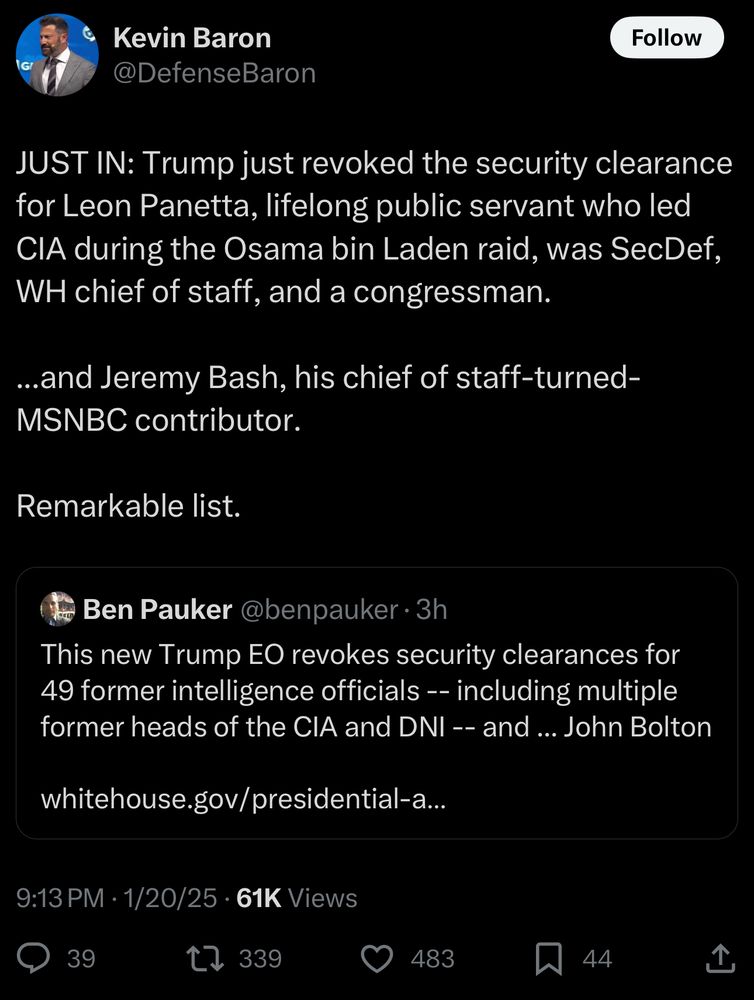
Task: Click the 44 bookmarks count
Action: tap(597, 959)
